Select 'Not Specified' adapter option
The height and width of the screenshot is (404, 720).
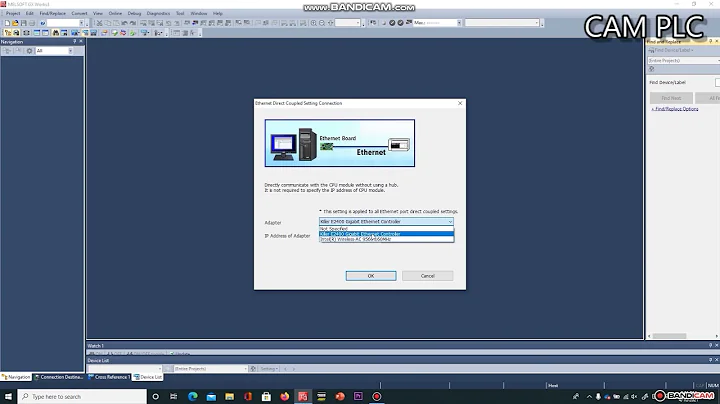point(386,229)
